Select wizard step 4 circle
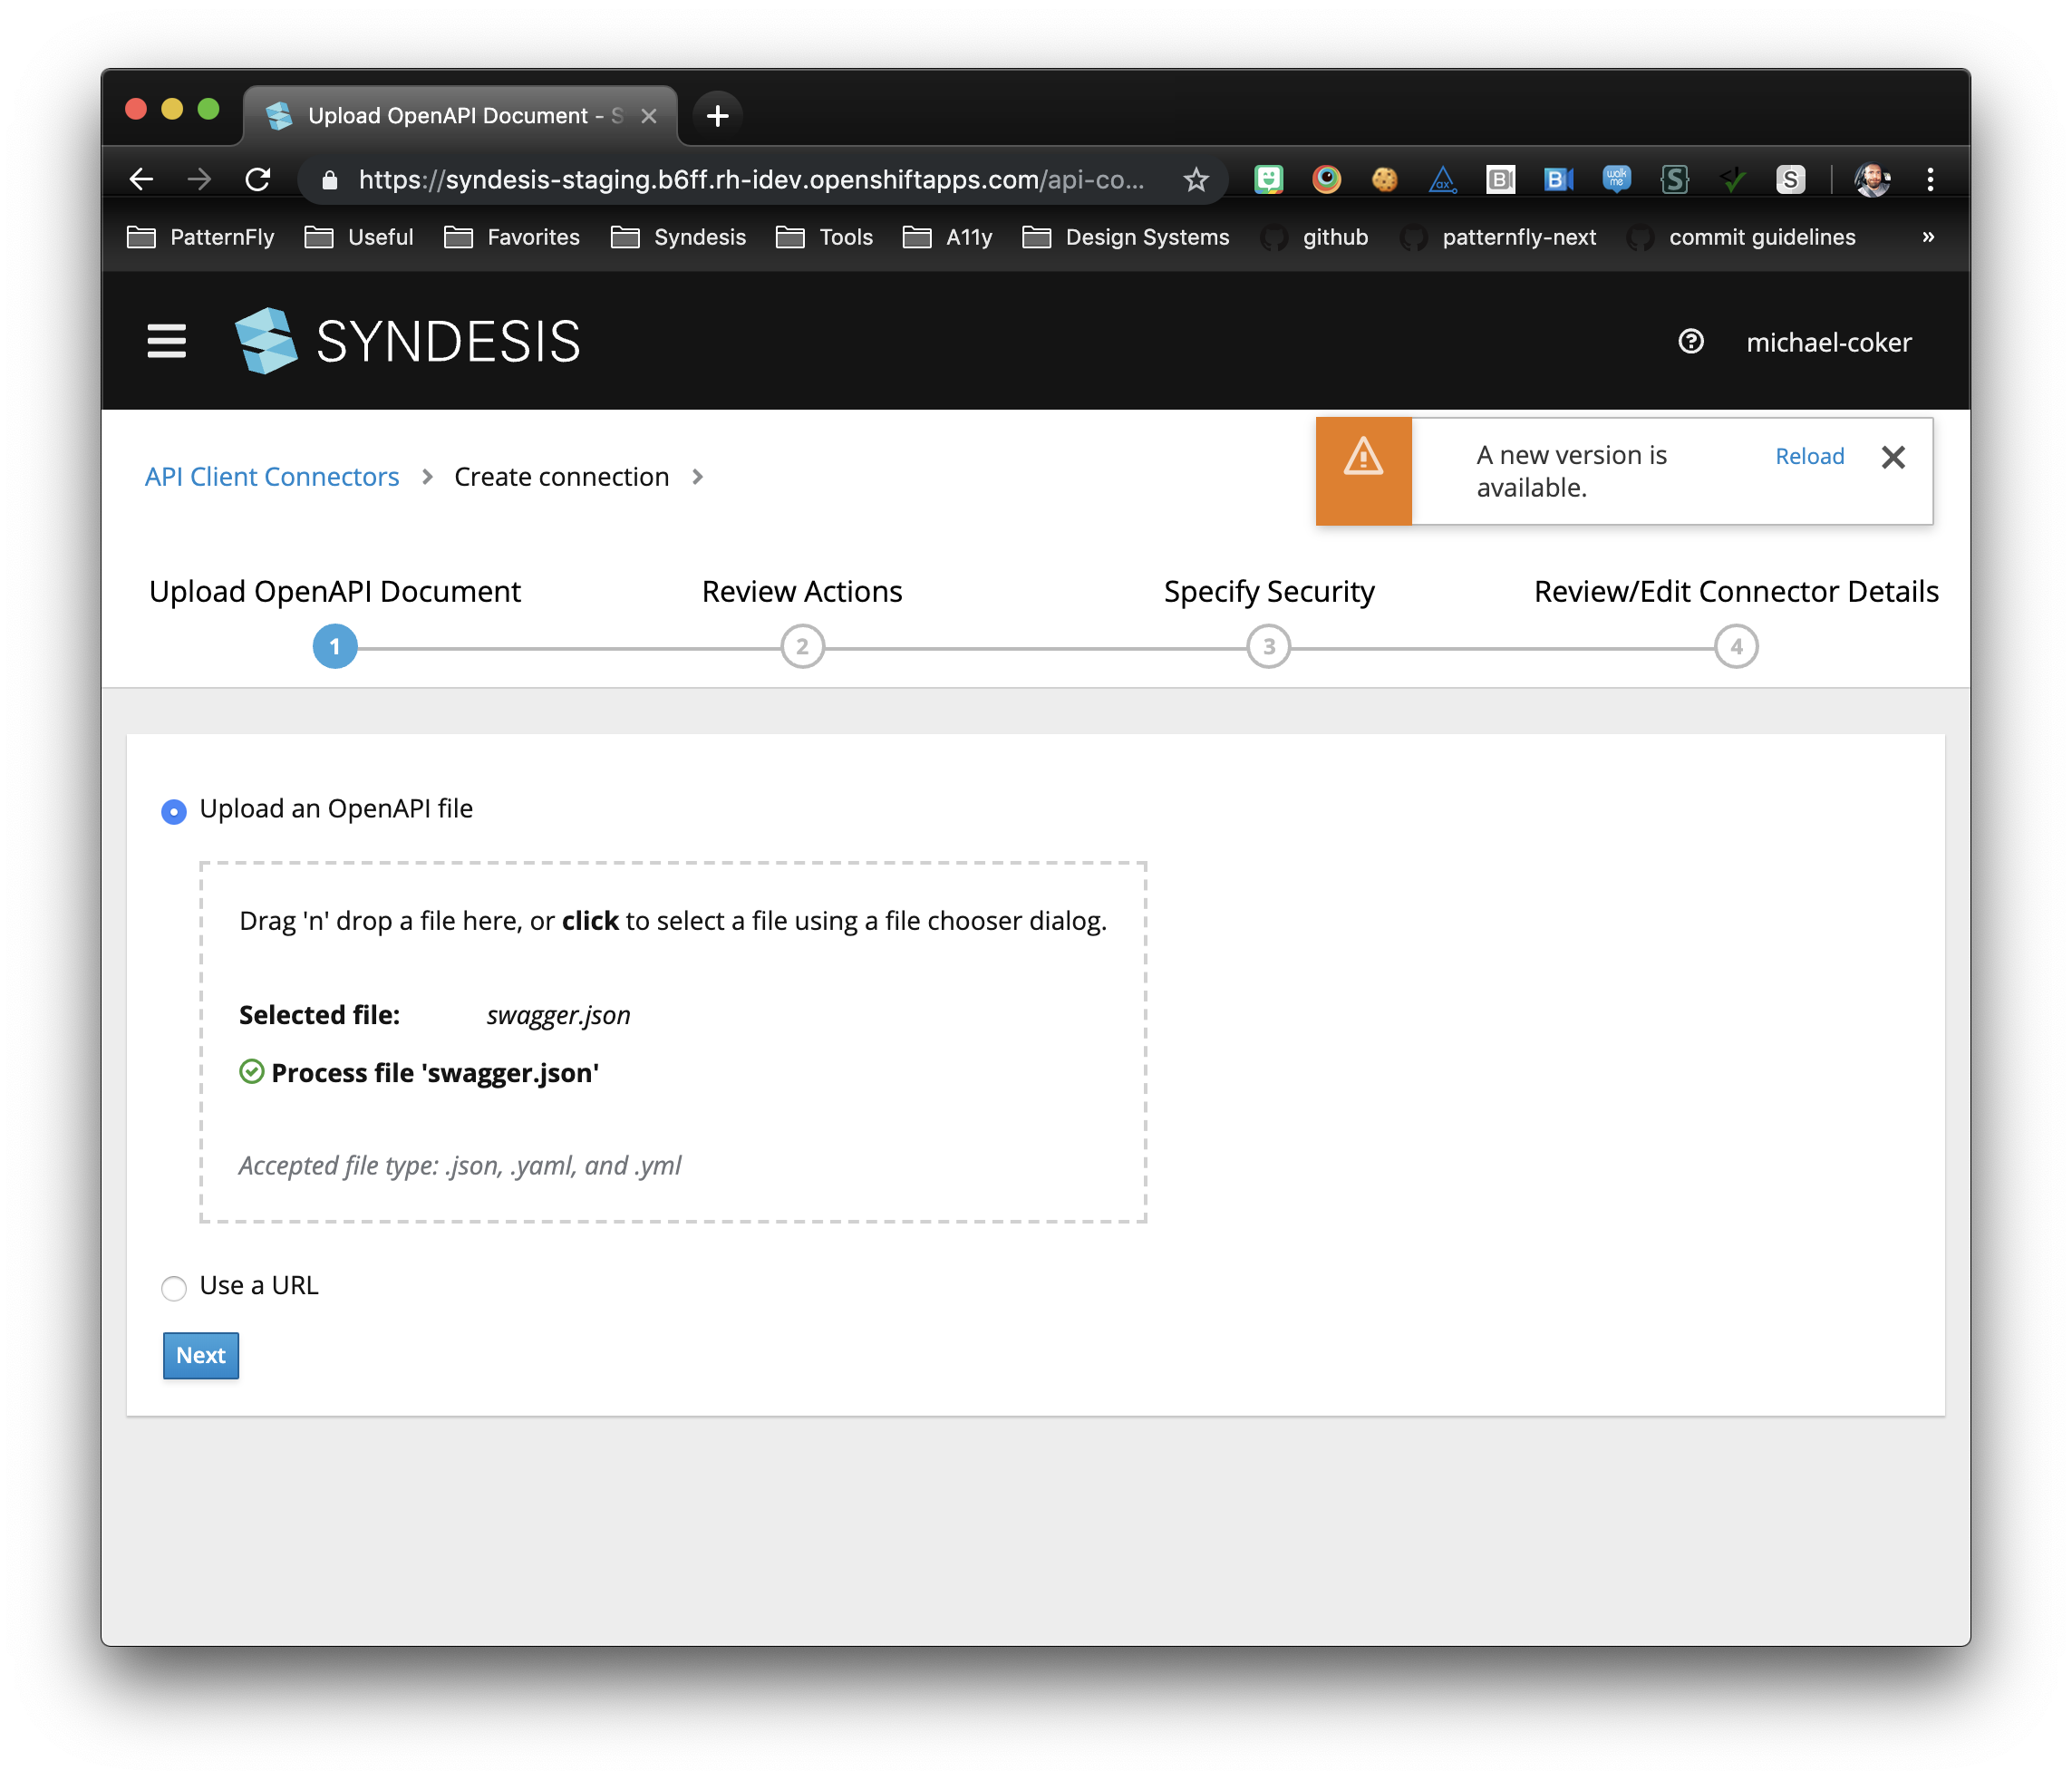The width and height of the screenshot is (2072, 1780). pos(1736,646)
